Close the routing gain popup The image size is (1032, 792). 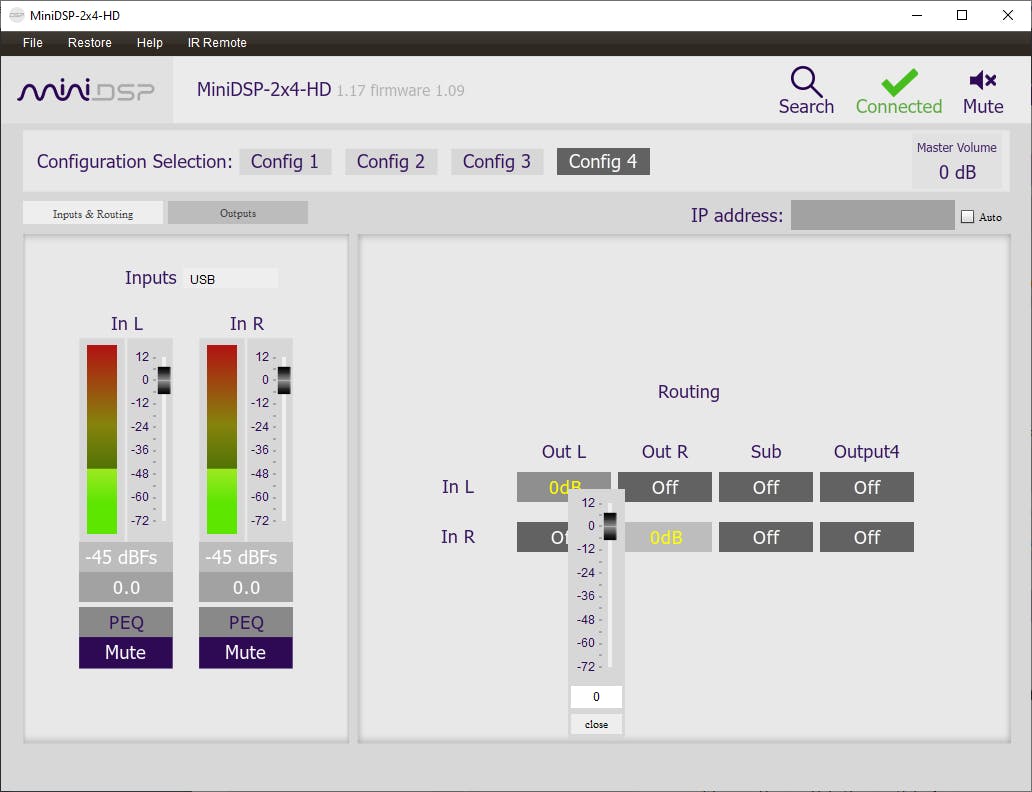596,724
